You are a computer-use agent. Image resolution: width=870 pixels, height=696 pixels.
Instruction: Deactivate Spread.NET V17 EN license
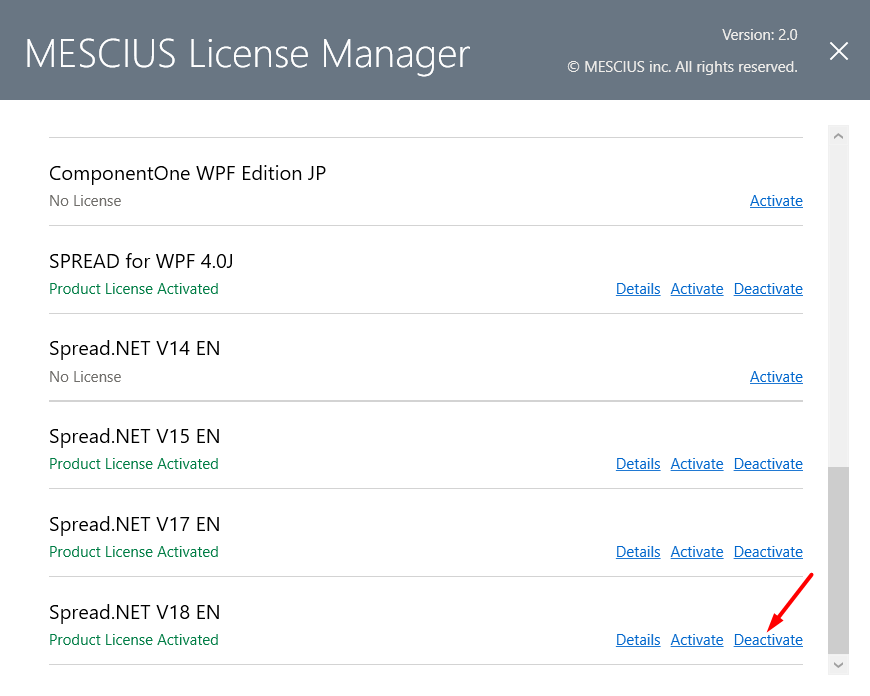pos(768,552)
